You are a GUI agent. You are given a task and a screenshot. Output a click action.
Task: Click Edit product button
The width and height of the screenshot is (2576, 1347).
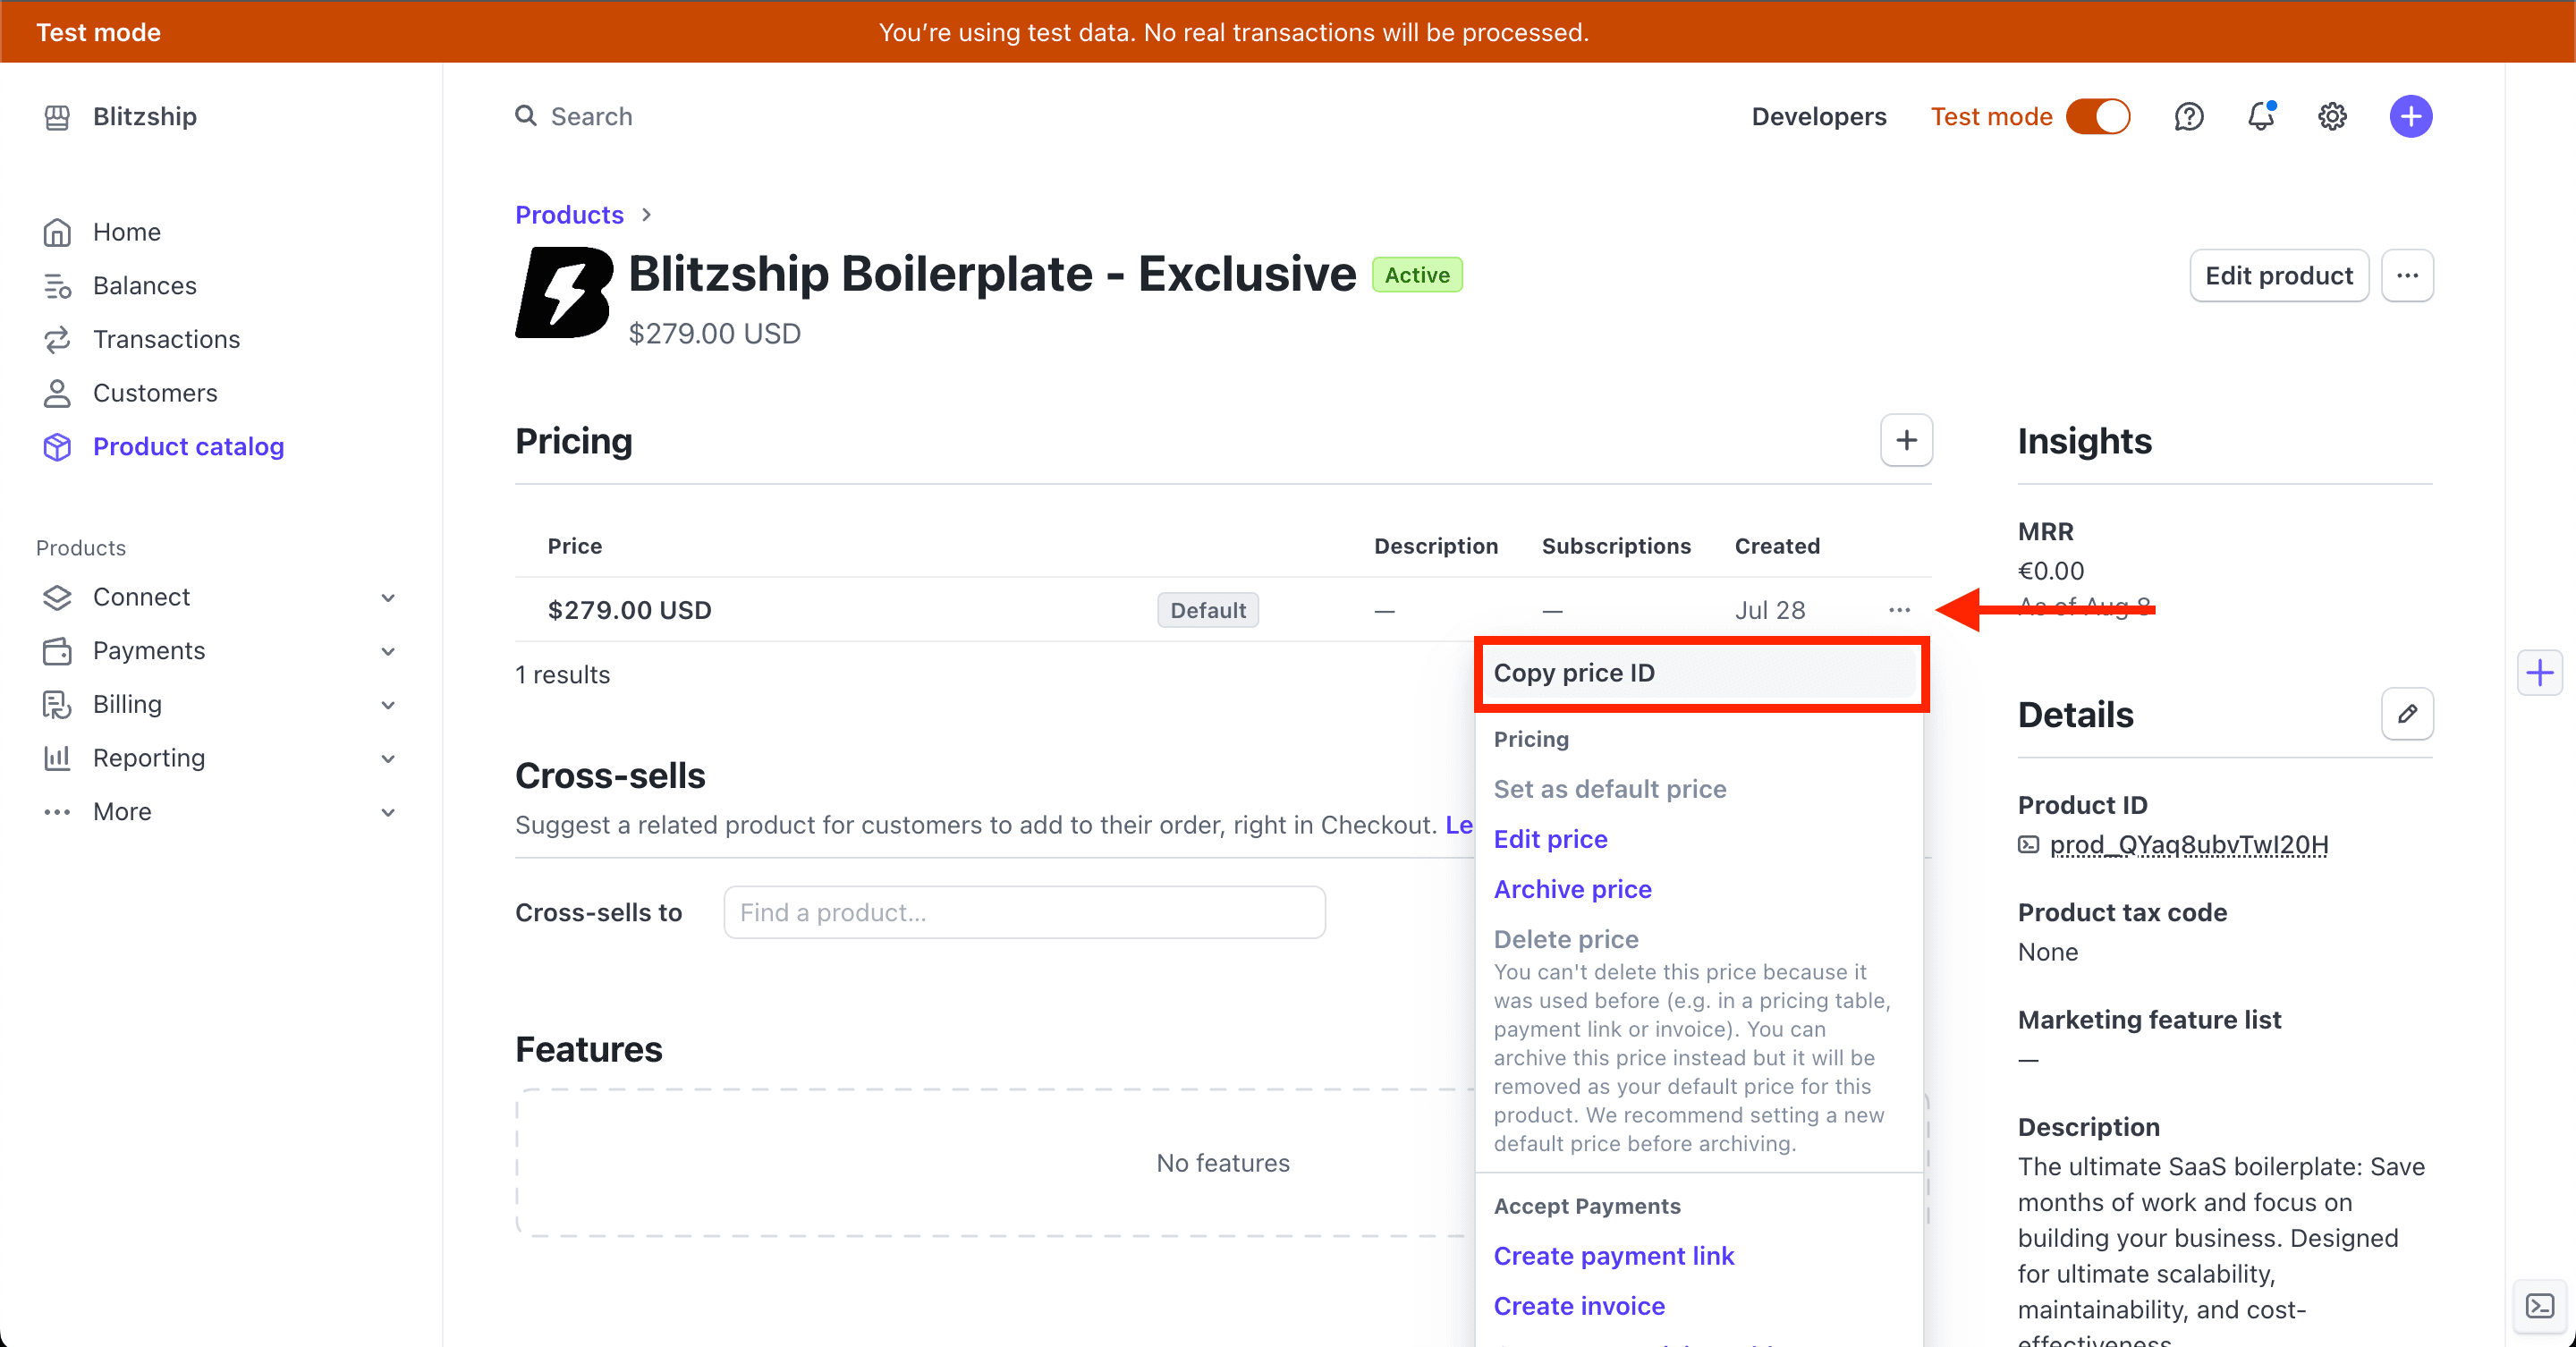tap(2278, 275)
